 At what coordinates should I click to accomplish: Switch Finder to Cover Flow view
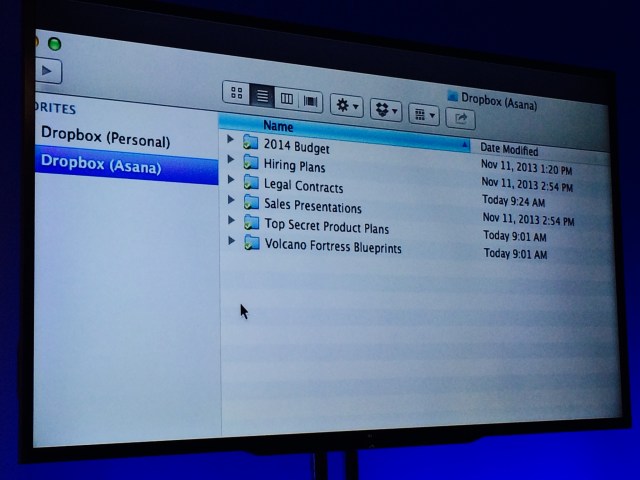click(x=311, y=101)
